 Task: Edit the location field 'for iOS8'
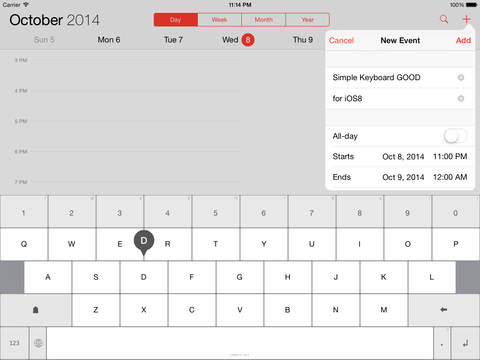pos(347,99)
